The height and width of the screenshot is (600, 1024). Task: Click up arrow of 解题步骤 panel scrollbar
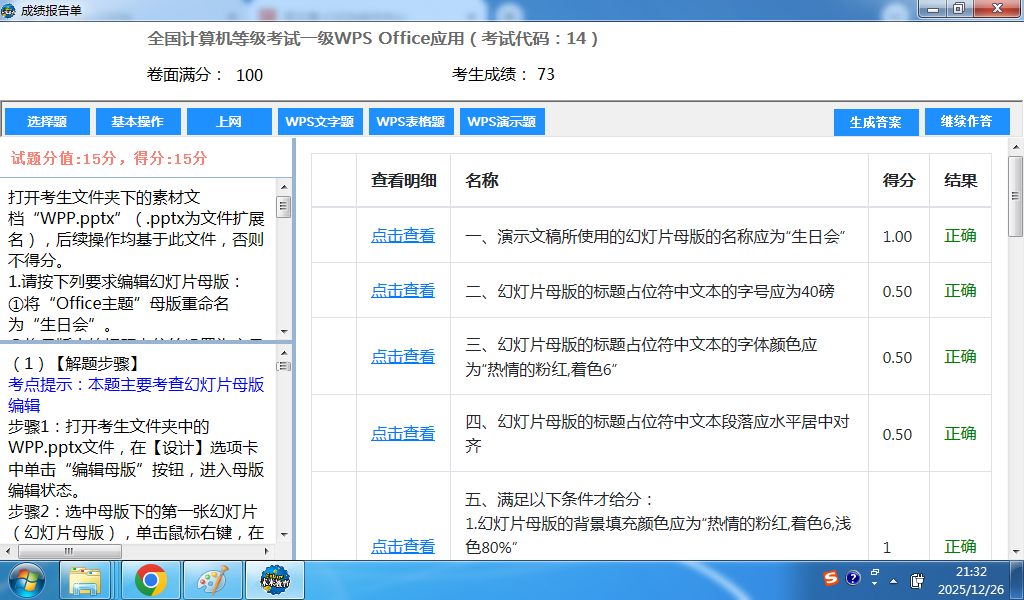tap(283, 351)
